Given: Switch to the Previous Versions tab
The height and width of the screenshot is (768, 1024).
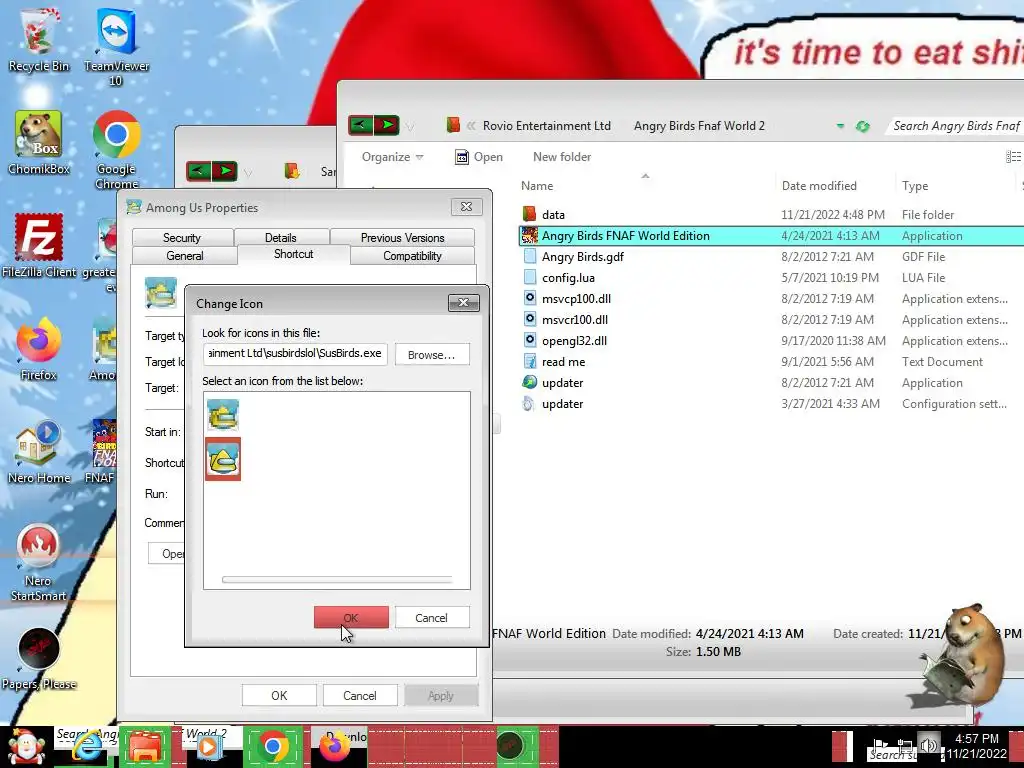Looking at the screenshot, I should pos(402,238).
